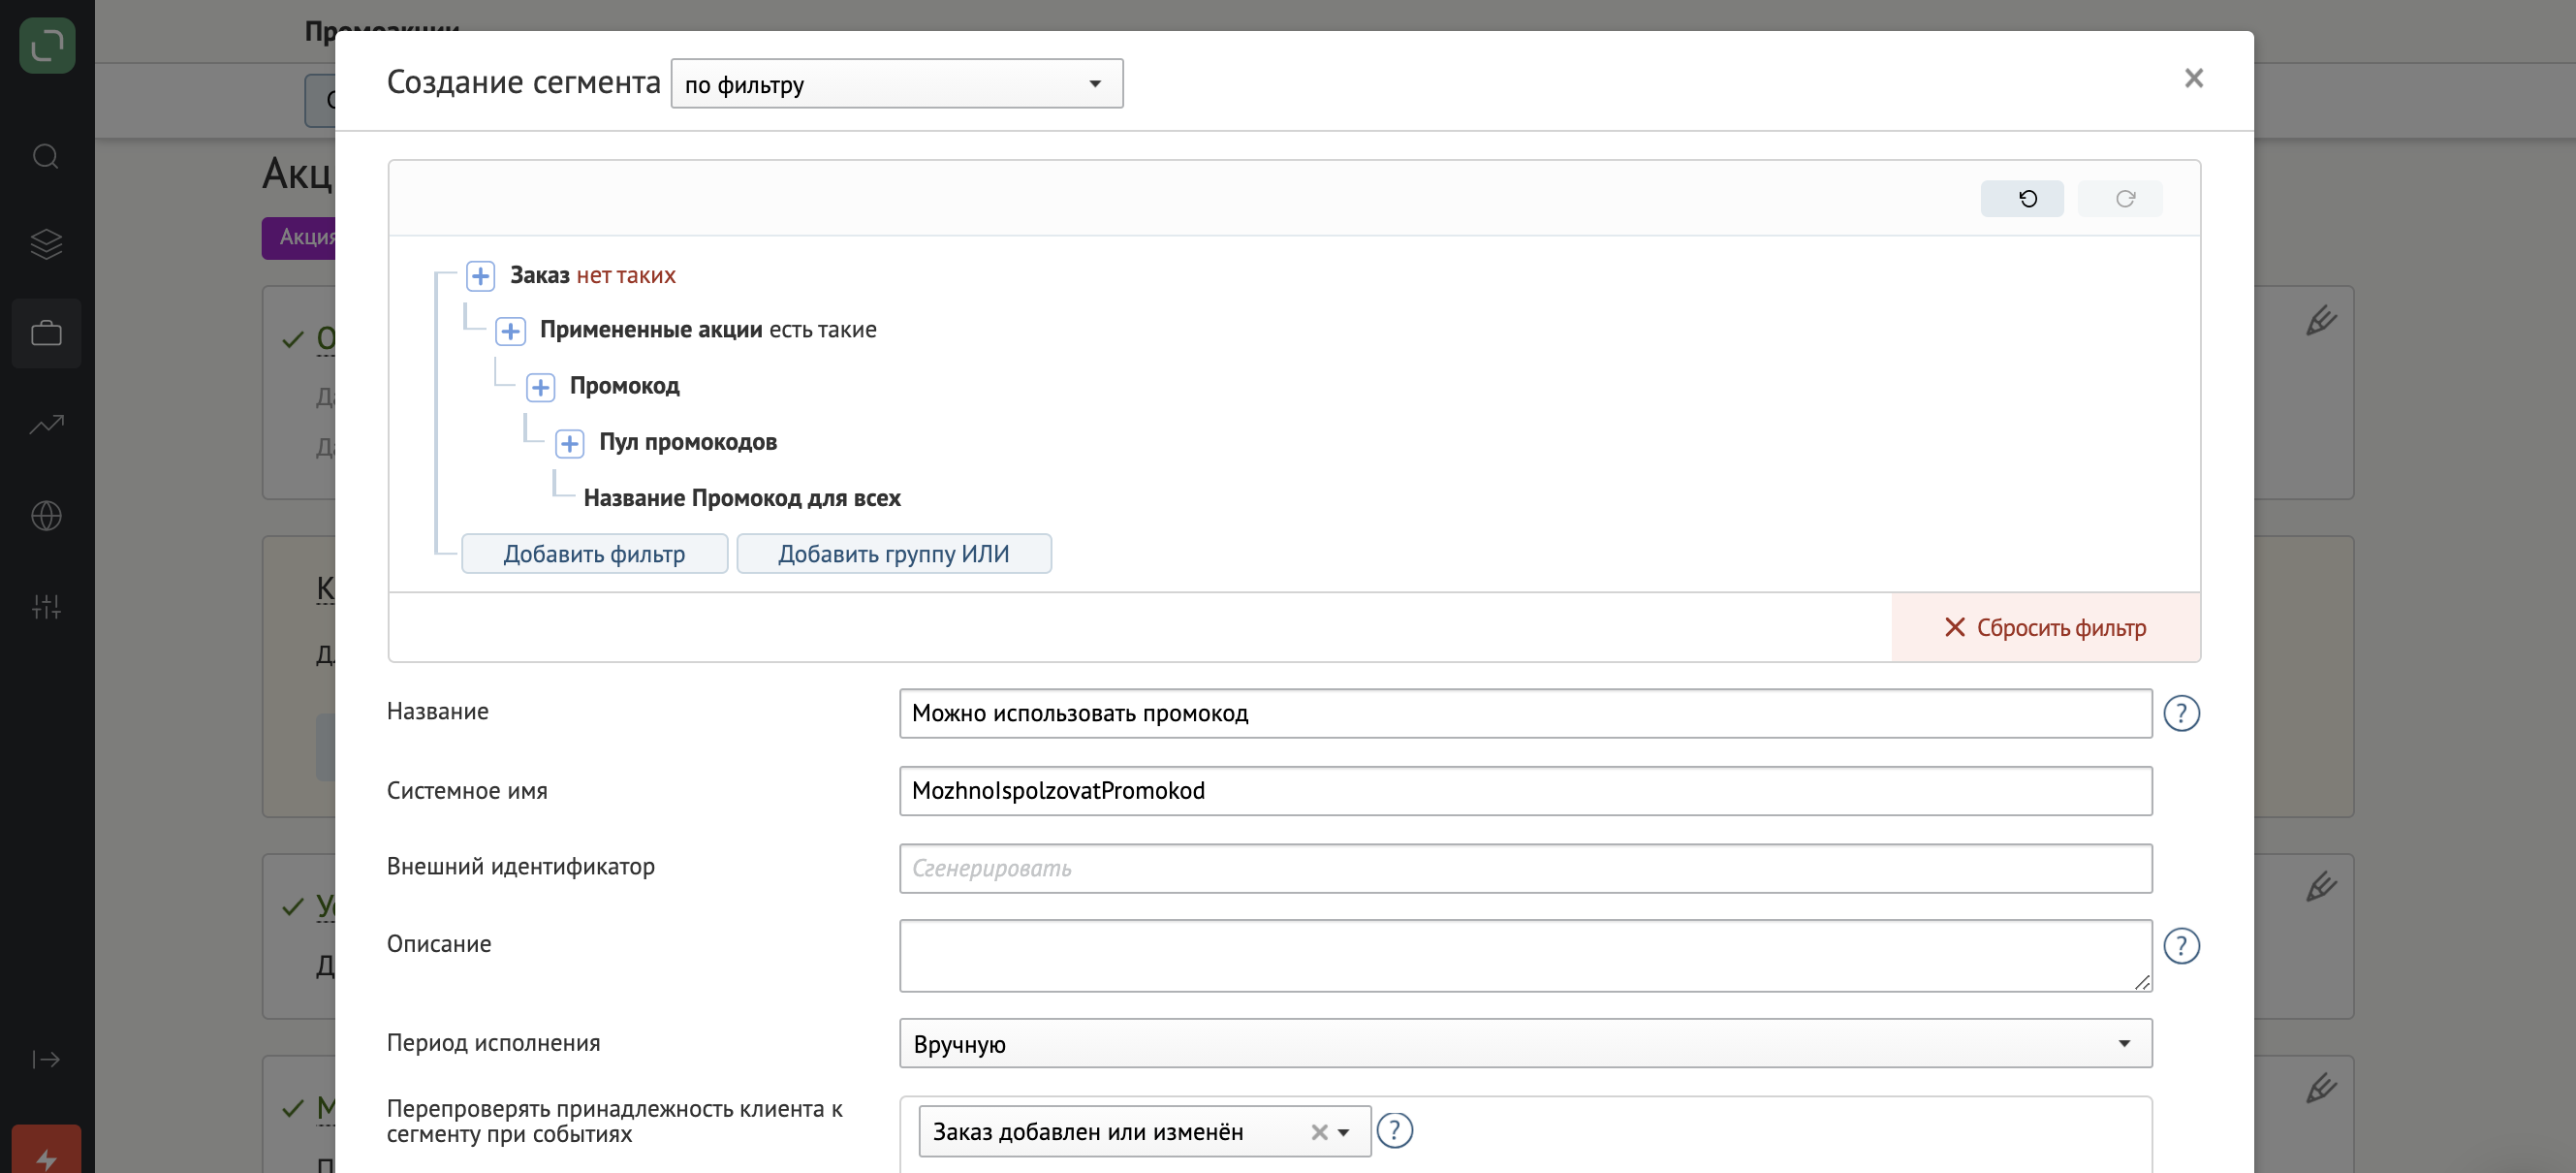Image resolution: width=2576 pixels, height=1173 pixels.
Task: Click the Добавить фильтр button
Action: (x=594, y=554)
